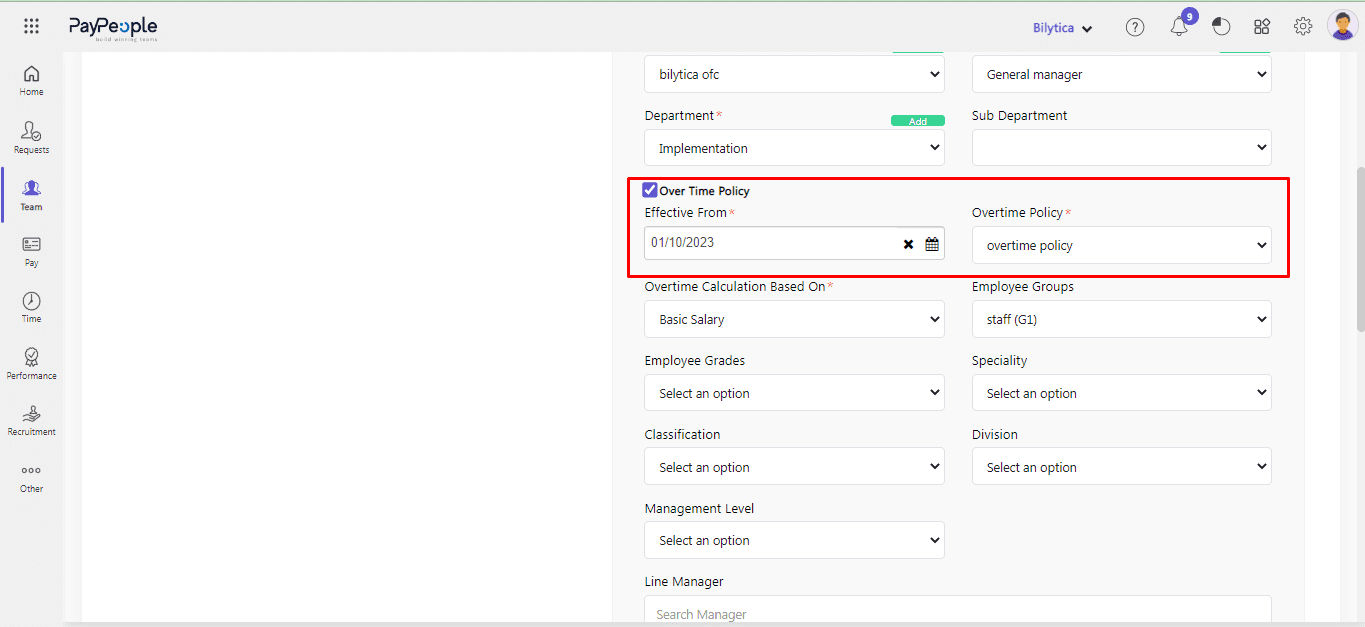1365x627 pixels.
Task: Open the calendar date picker icon
Action: 932,244
